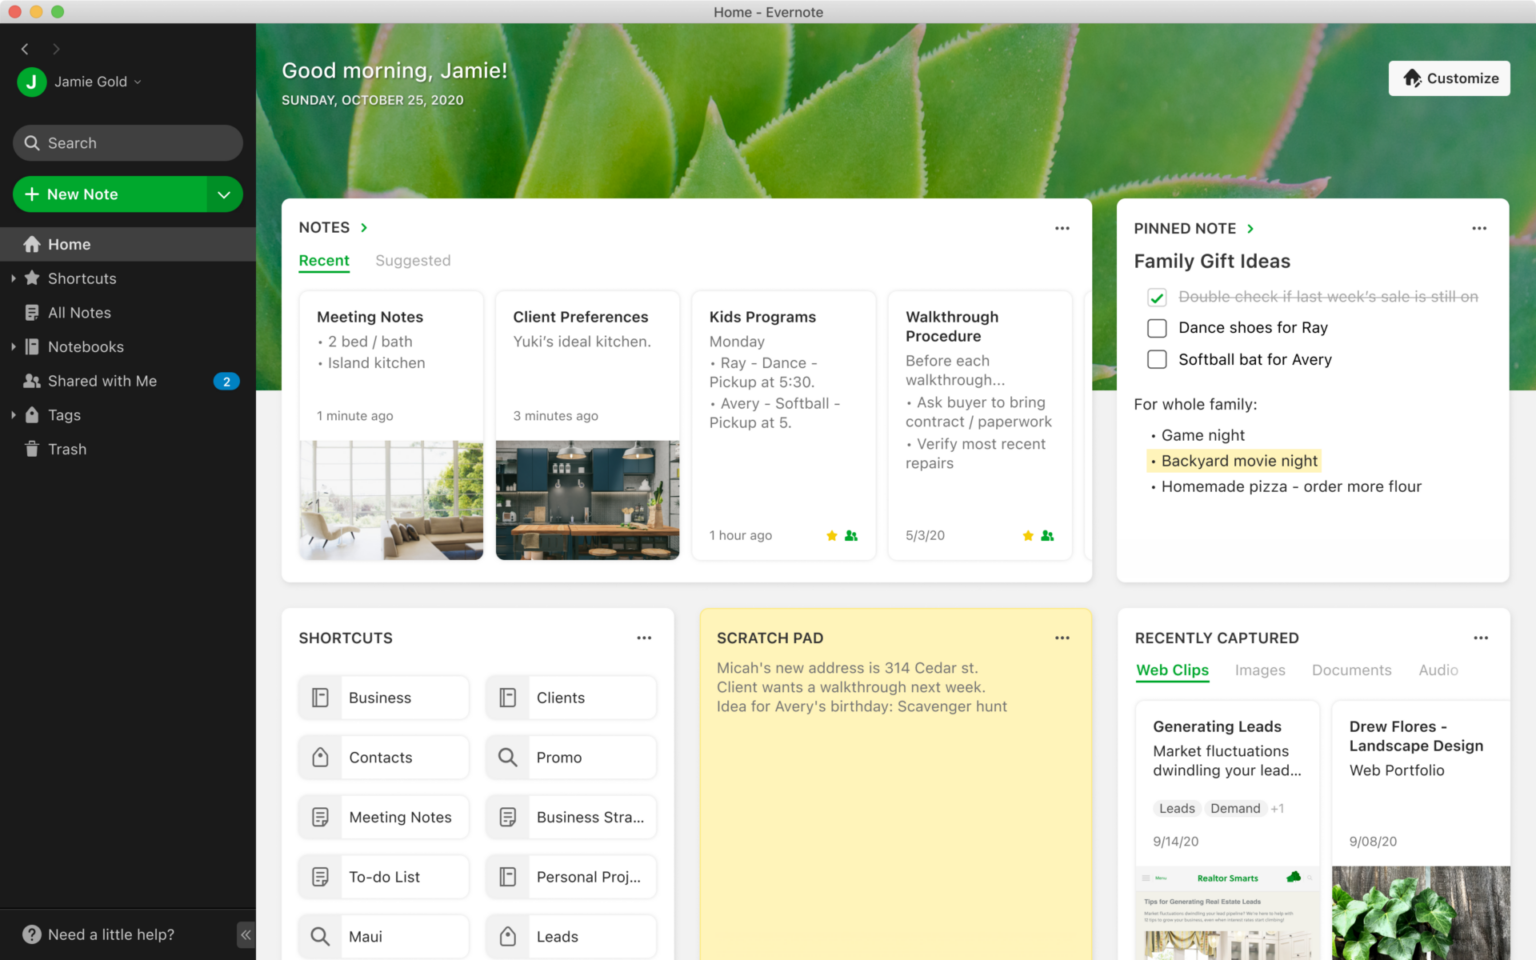Switch to the Images tab in Recently Captured
This screenshot has width=1536, height=960.
click(1260, 670)
